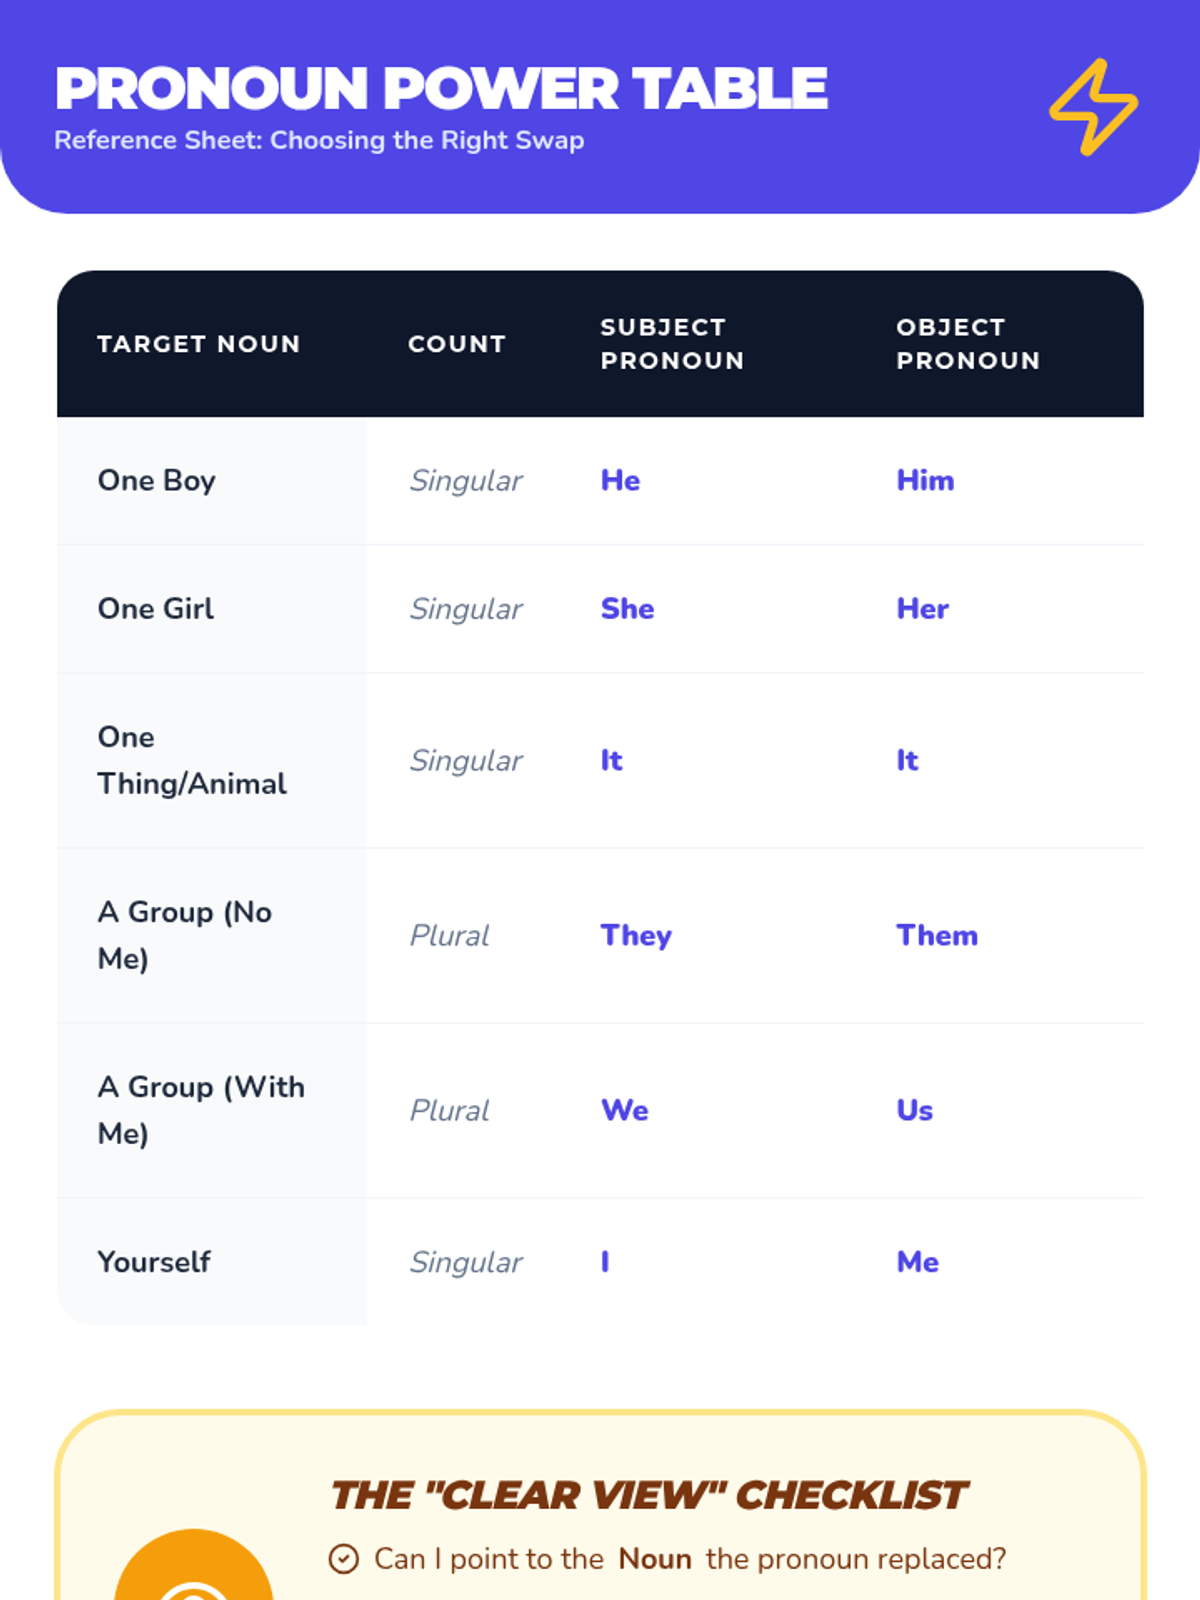Screen dimensions: 1200x1600
Task: Select 'We' in the Group With Me row
Action: pos(625,1111)
